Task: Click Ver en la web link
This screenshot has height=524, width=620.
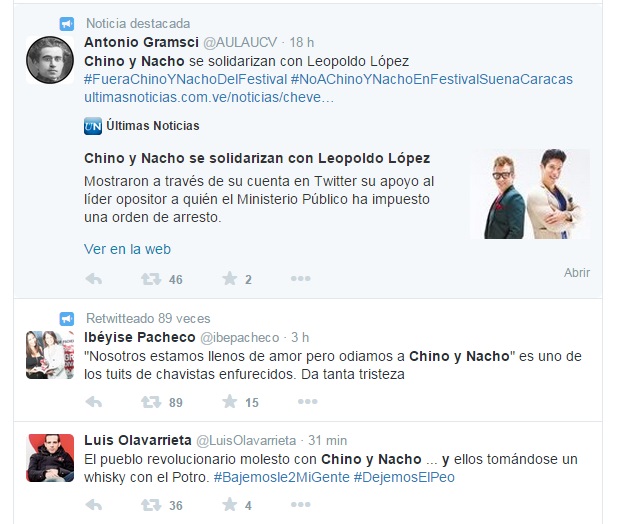Action: pyautogui.click(x=127, y=249)
